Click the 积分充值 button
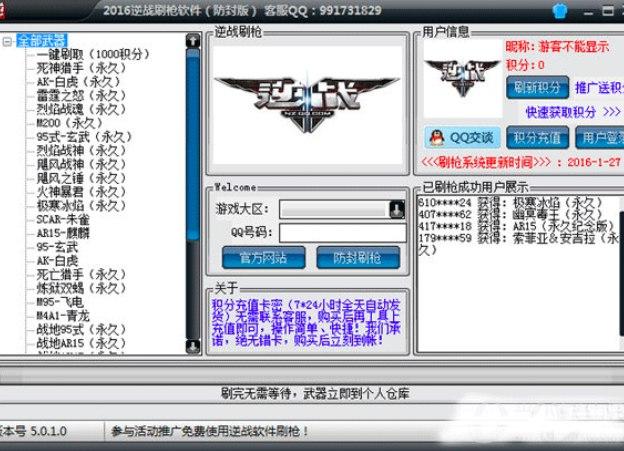Screen dimensions: 624x451 [537, 138]
